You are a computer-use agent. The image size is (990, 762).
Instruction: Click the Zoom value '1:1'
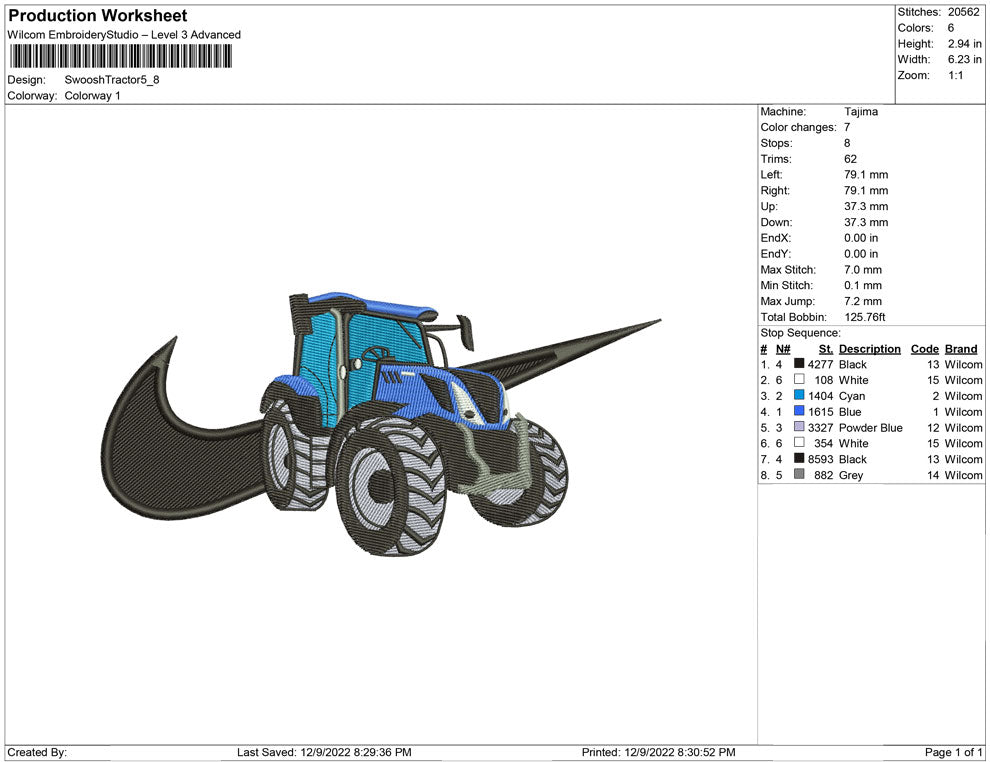955,75
